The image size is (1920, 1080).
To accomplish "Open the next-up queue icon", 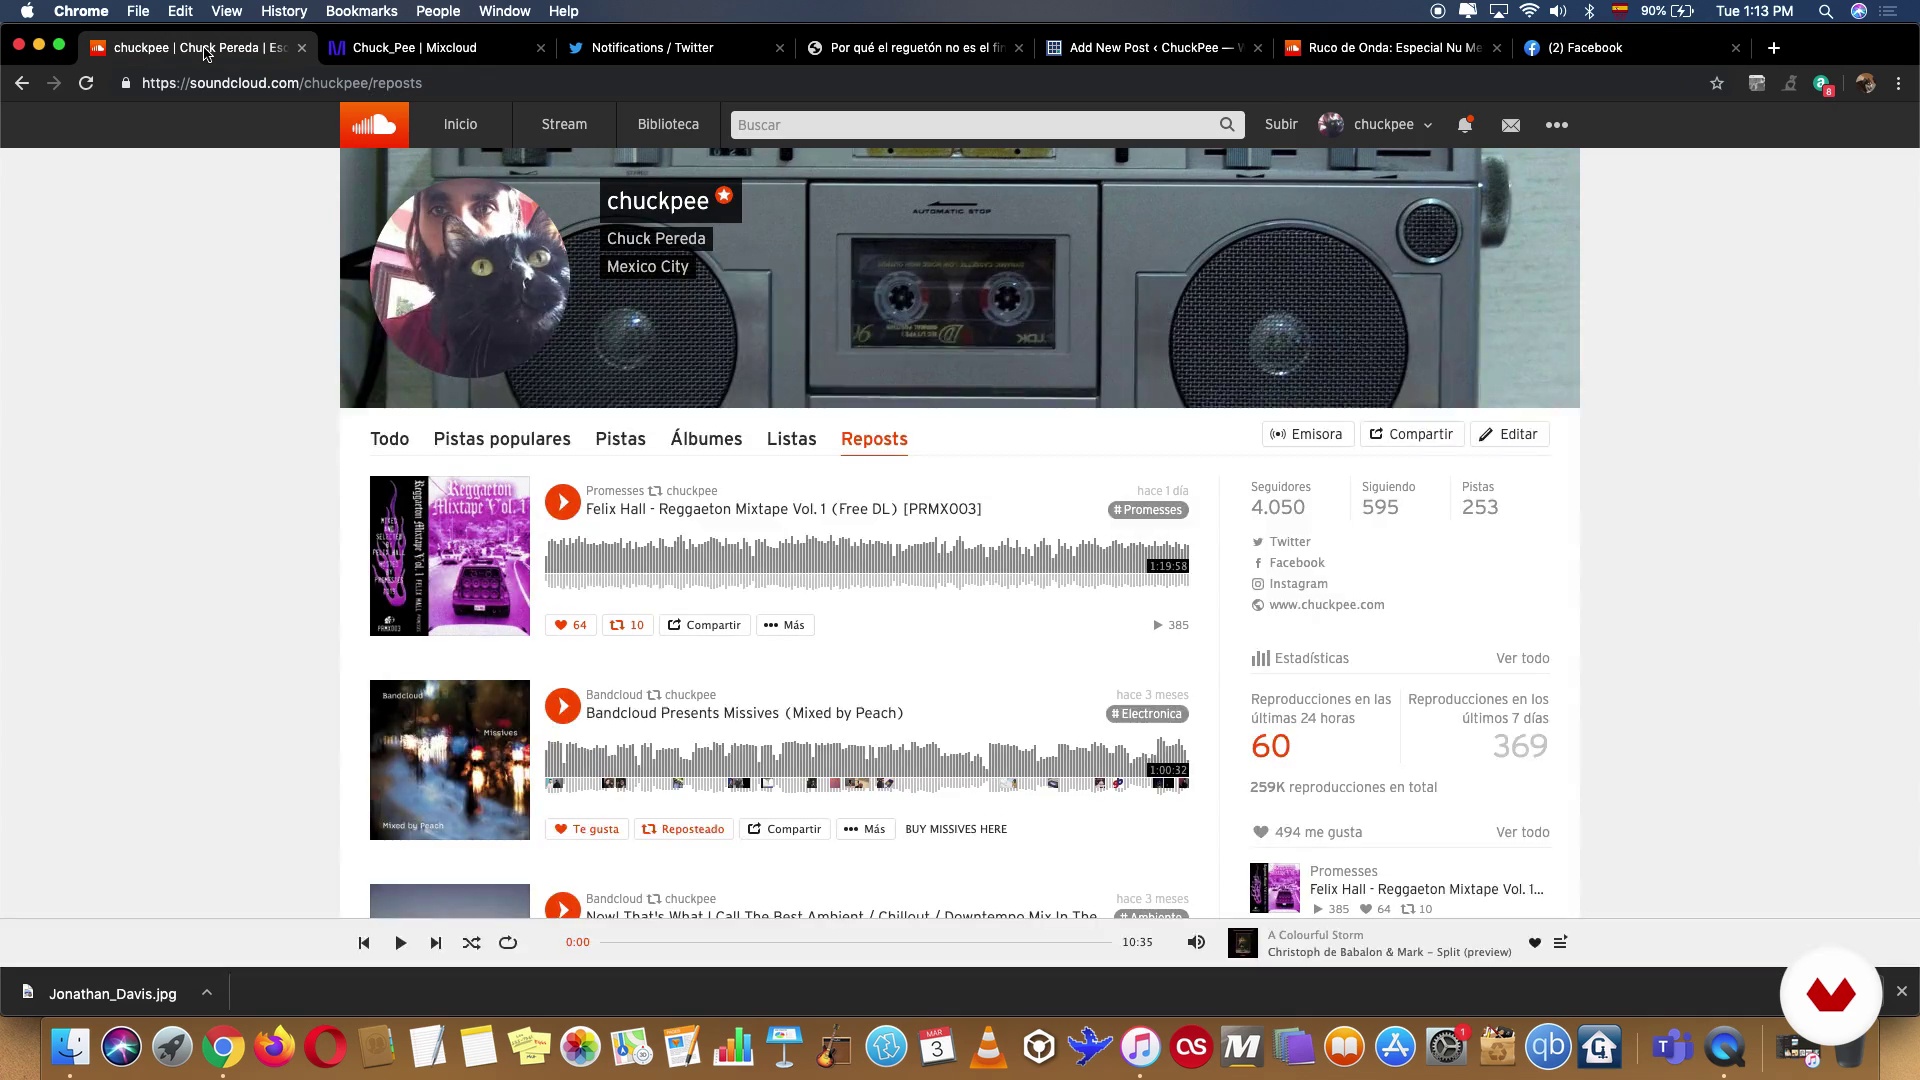I will [x=1560, y=943].
